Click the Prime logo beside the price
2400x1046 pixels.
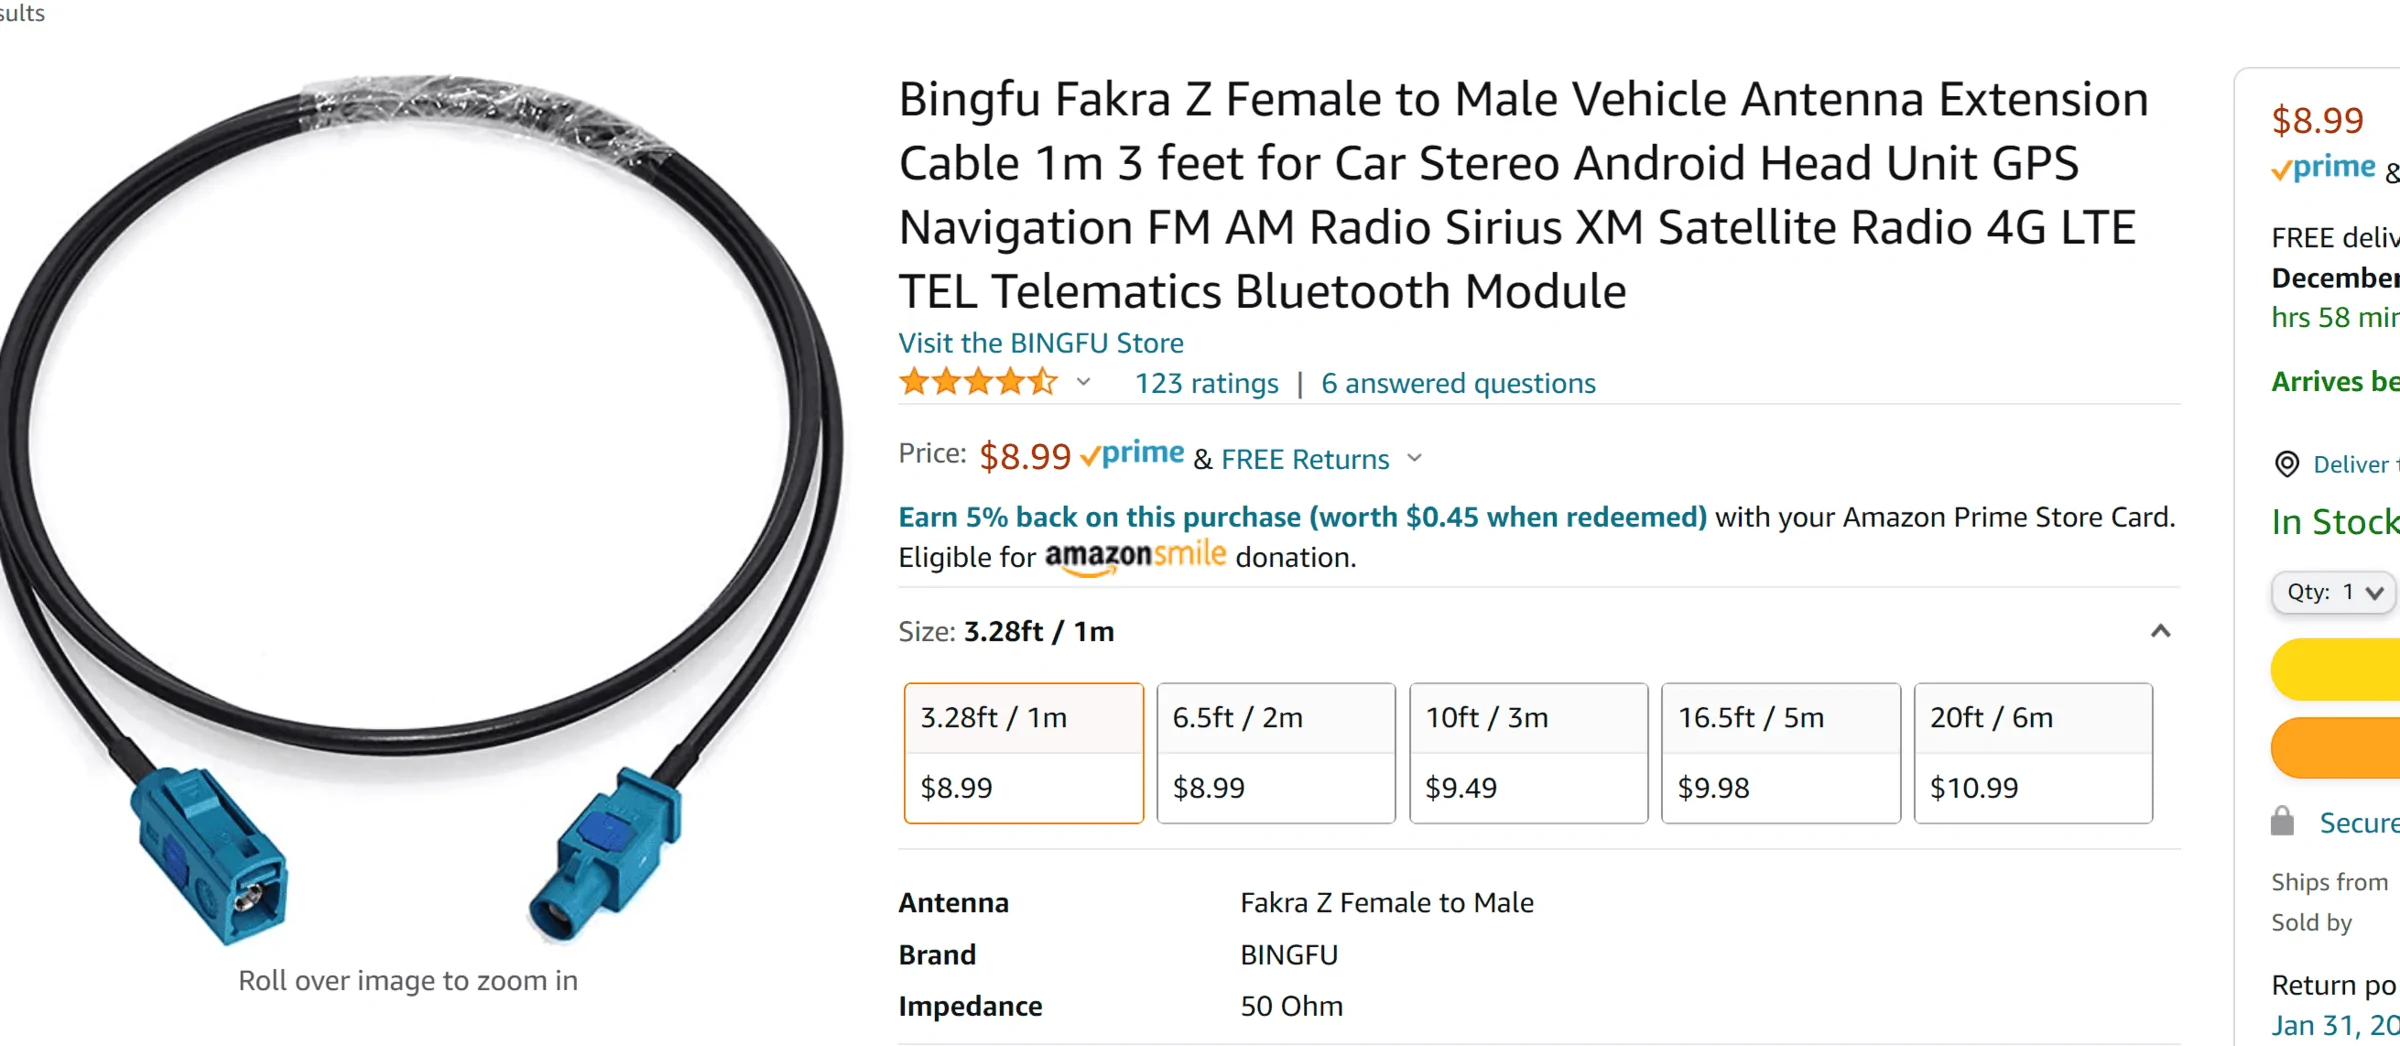pyautogui.click(x=1132, y=455)
